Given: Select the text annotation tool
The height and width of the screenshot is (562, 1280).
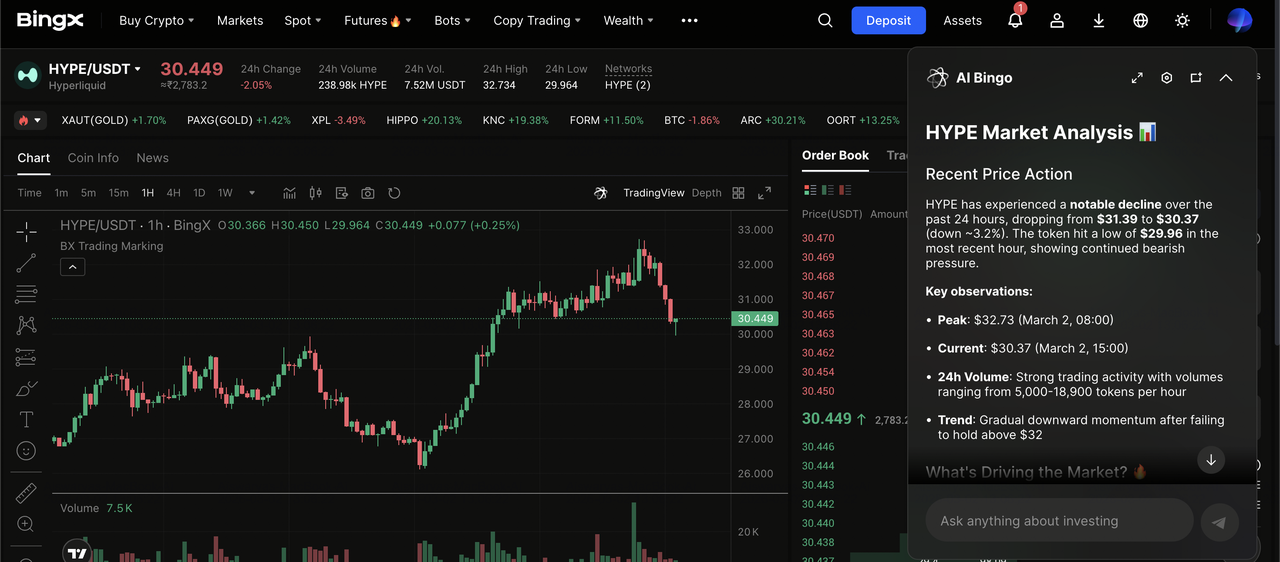Looking at the screenshot, I should [x=26, y=420].
